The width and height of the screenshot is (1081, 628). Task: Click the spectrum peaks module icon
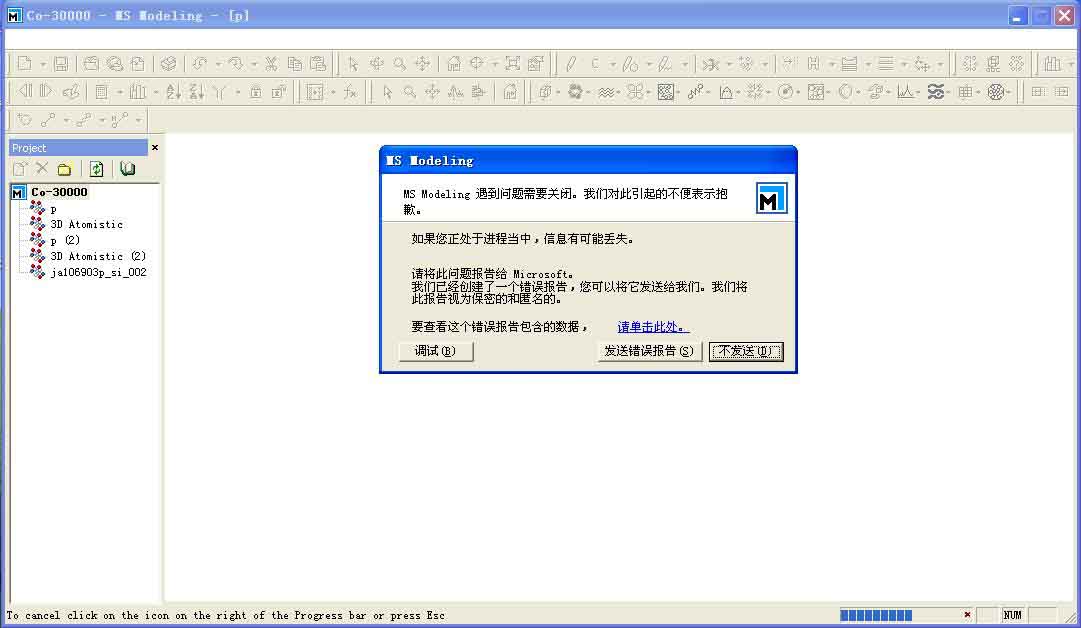905,92
